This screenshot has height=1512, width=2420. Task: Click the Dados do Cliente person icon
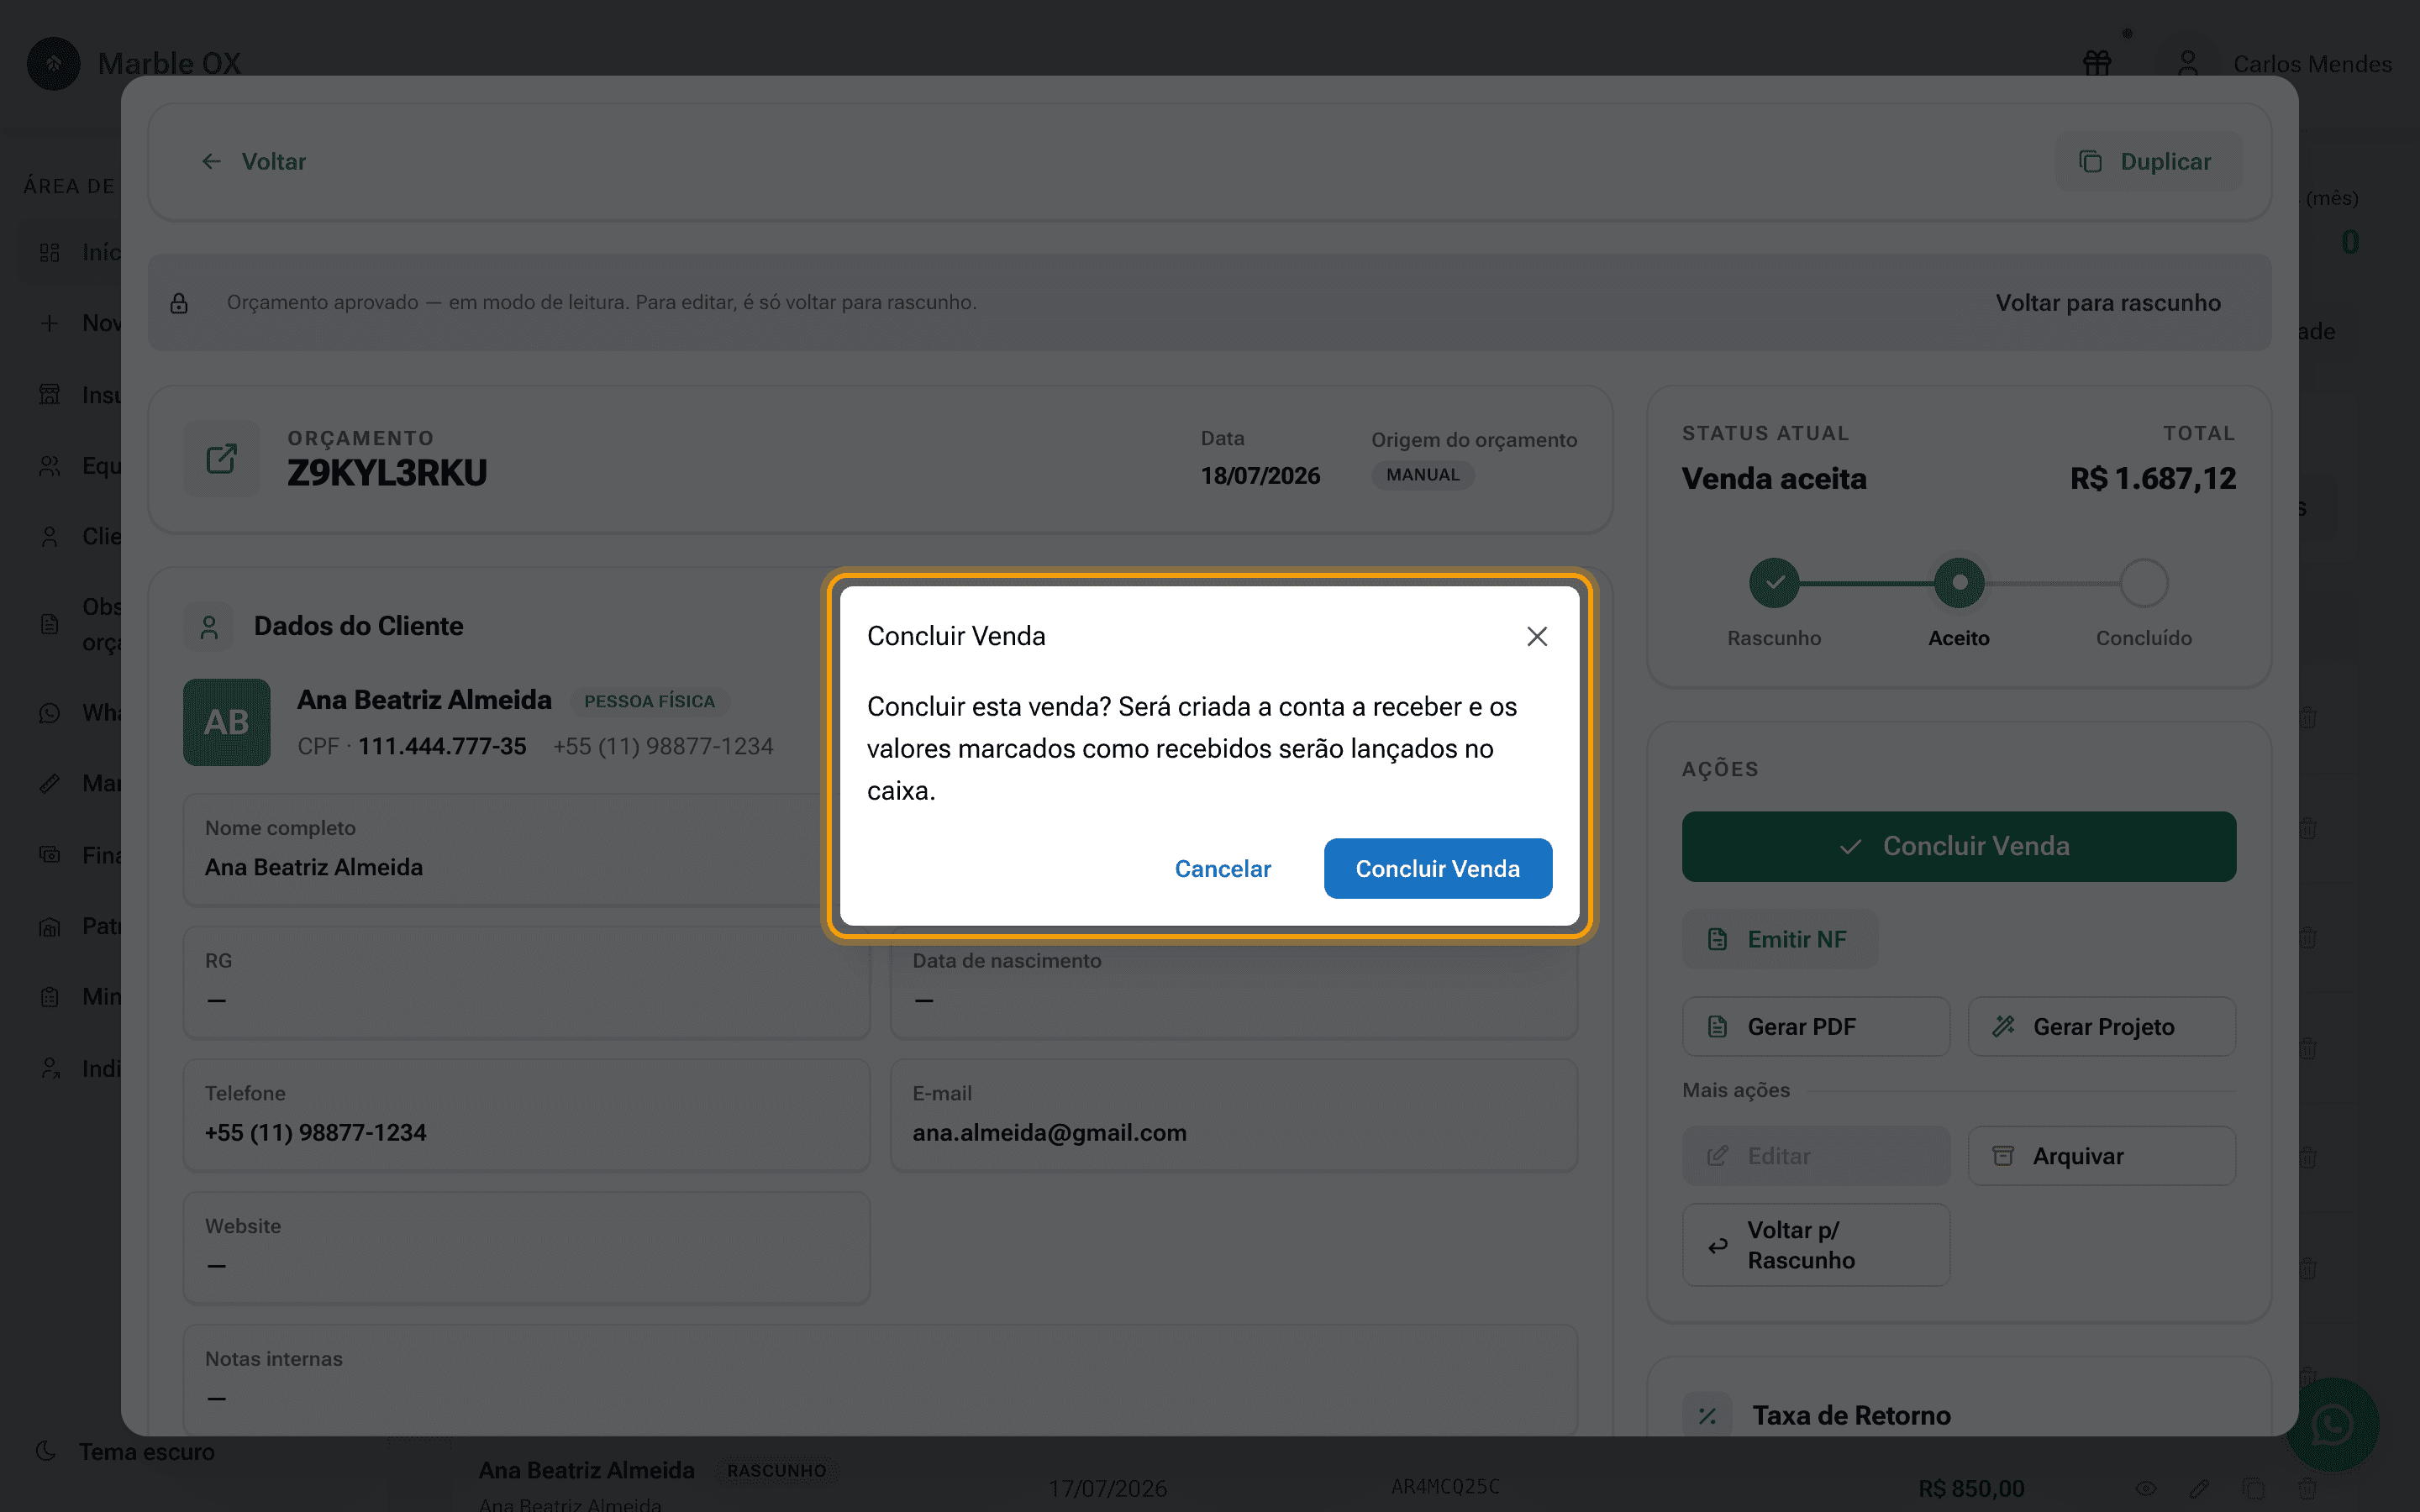point(208,626)
